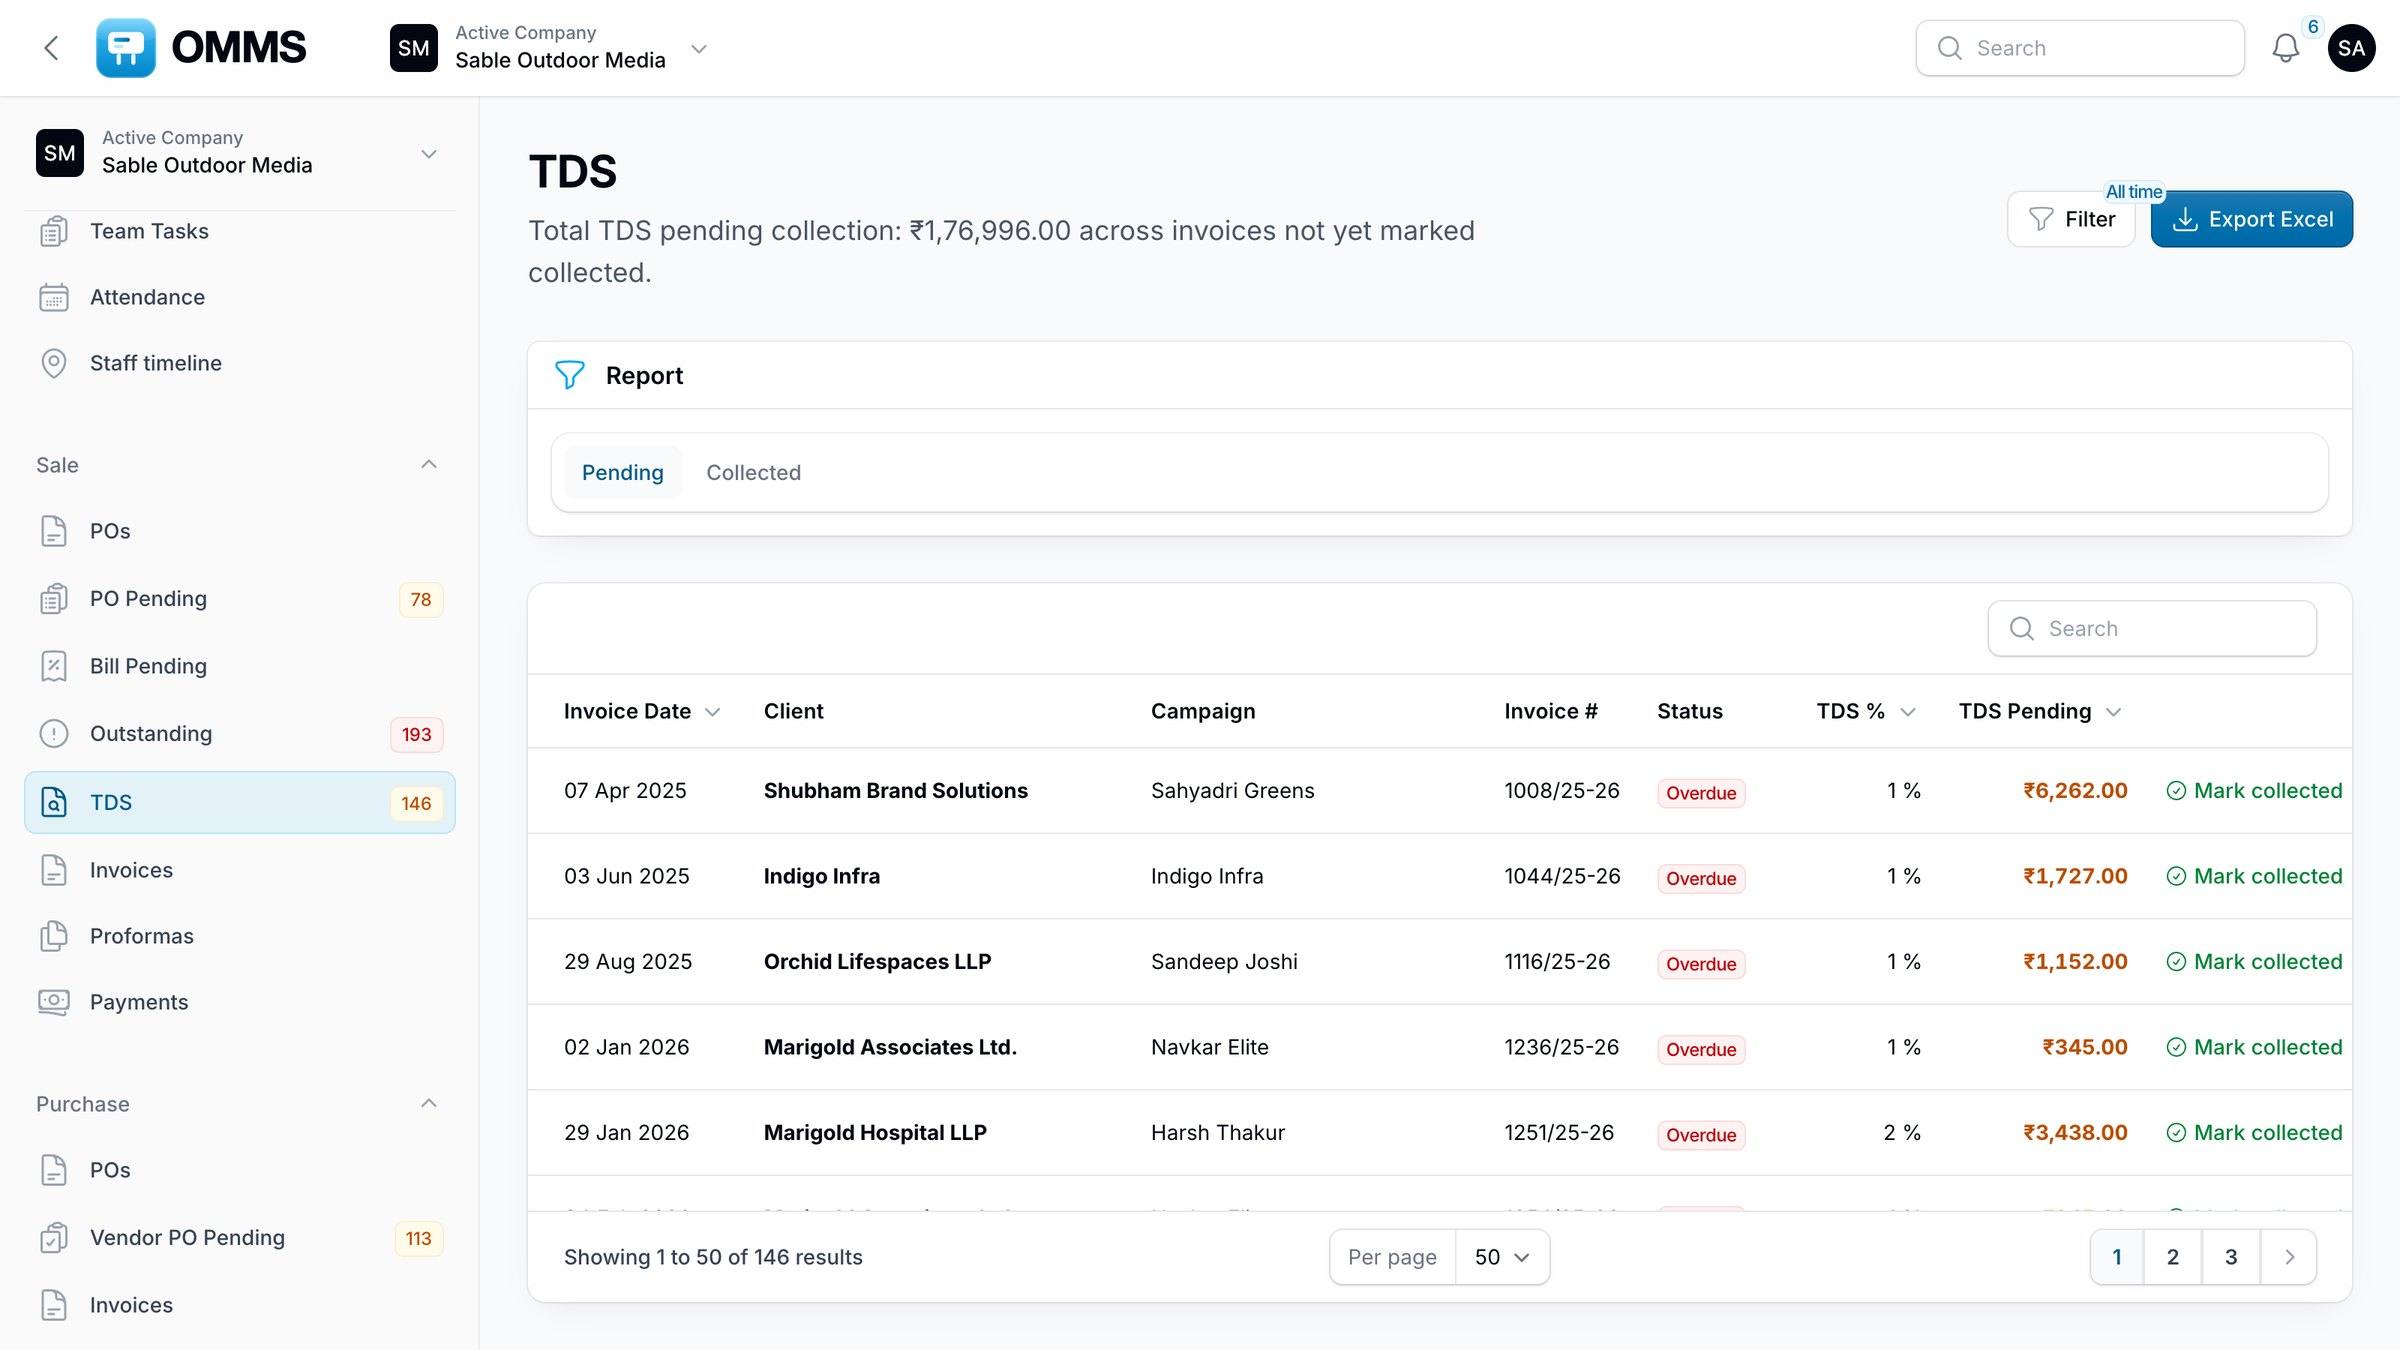
Task: Click the table Search field
Action: point(2152,628)
